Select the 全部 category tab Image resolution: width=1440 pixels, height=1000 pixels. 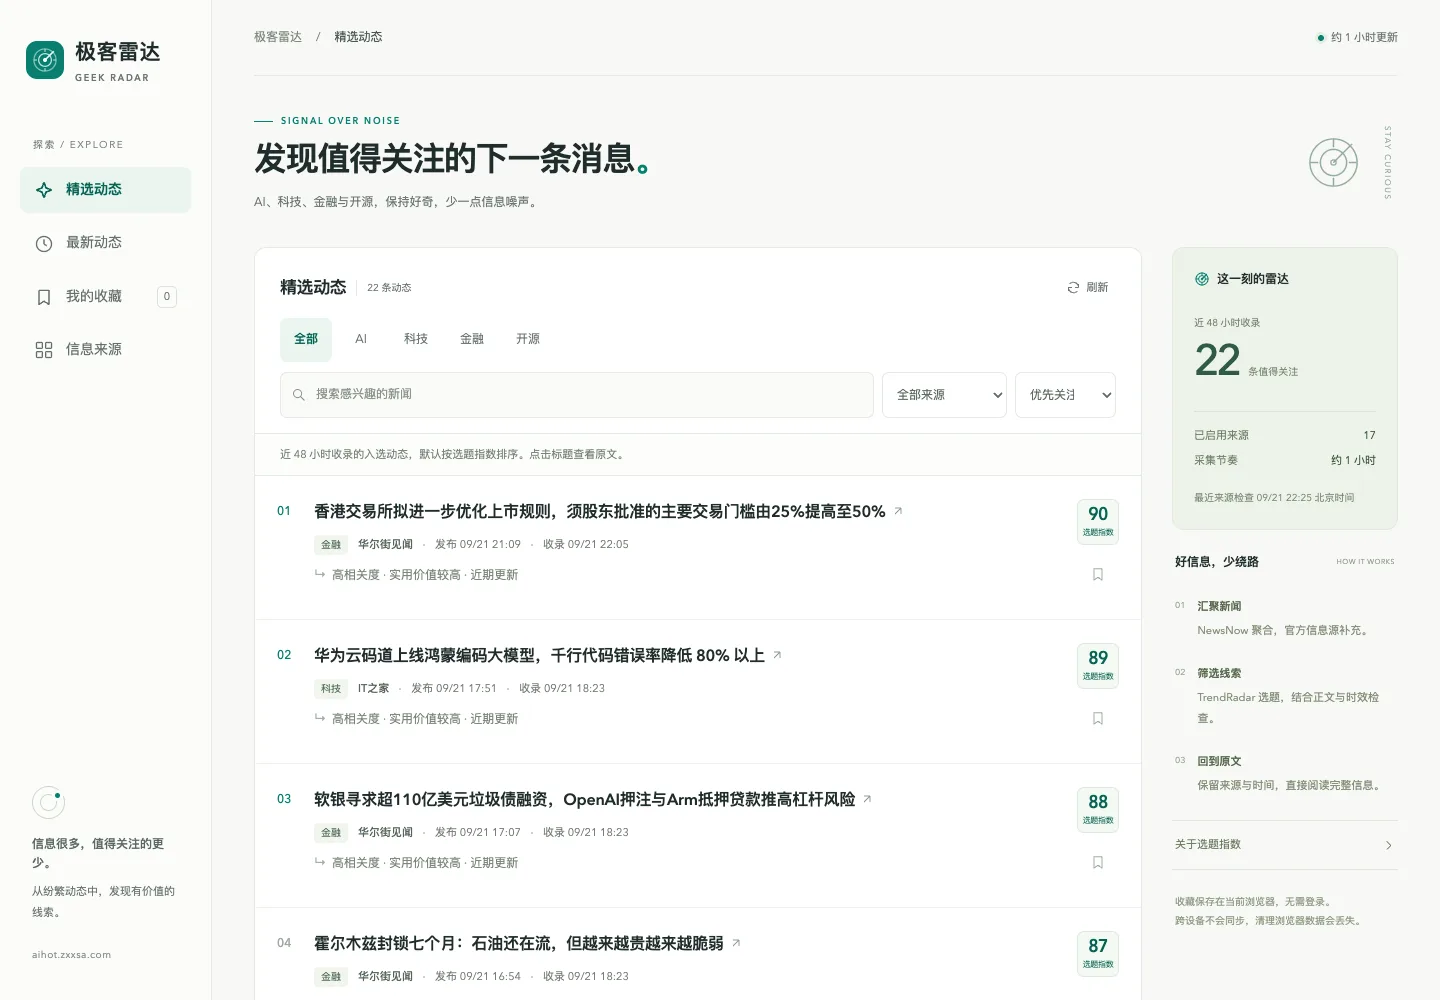click(x=306, y=339)
